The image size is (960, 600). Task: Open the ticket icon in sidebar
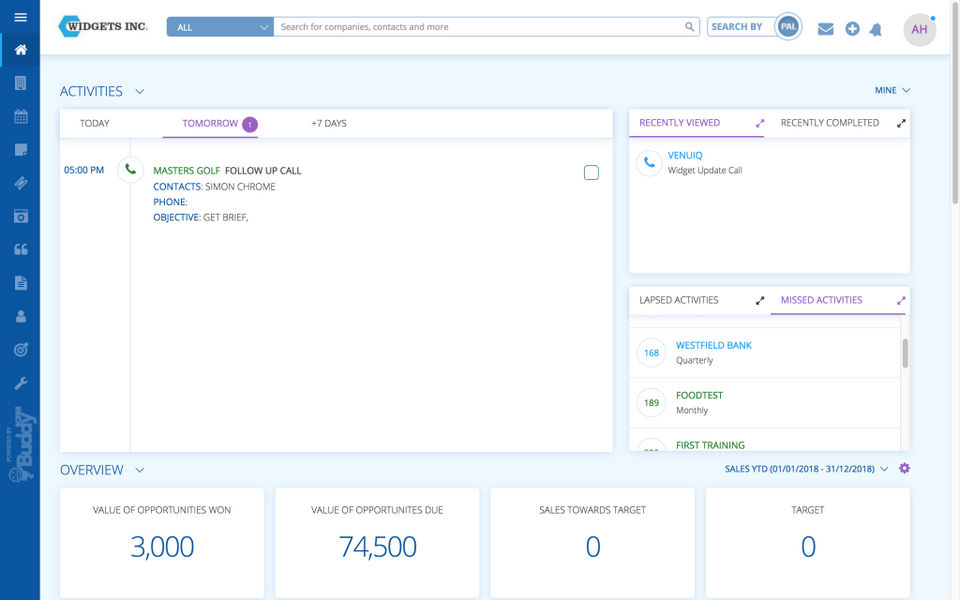(x=21, y=182)
